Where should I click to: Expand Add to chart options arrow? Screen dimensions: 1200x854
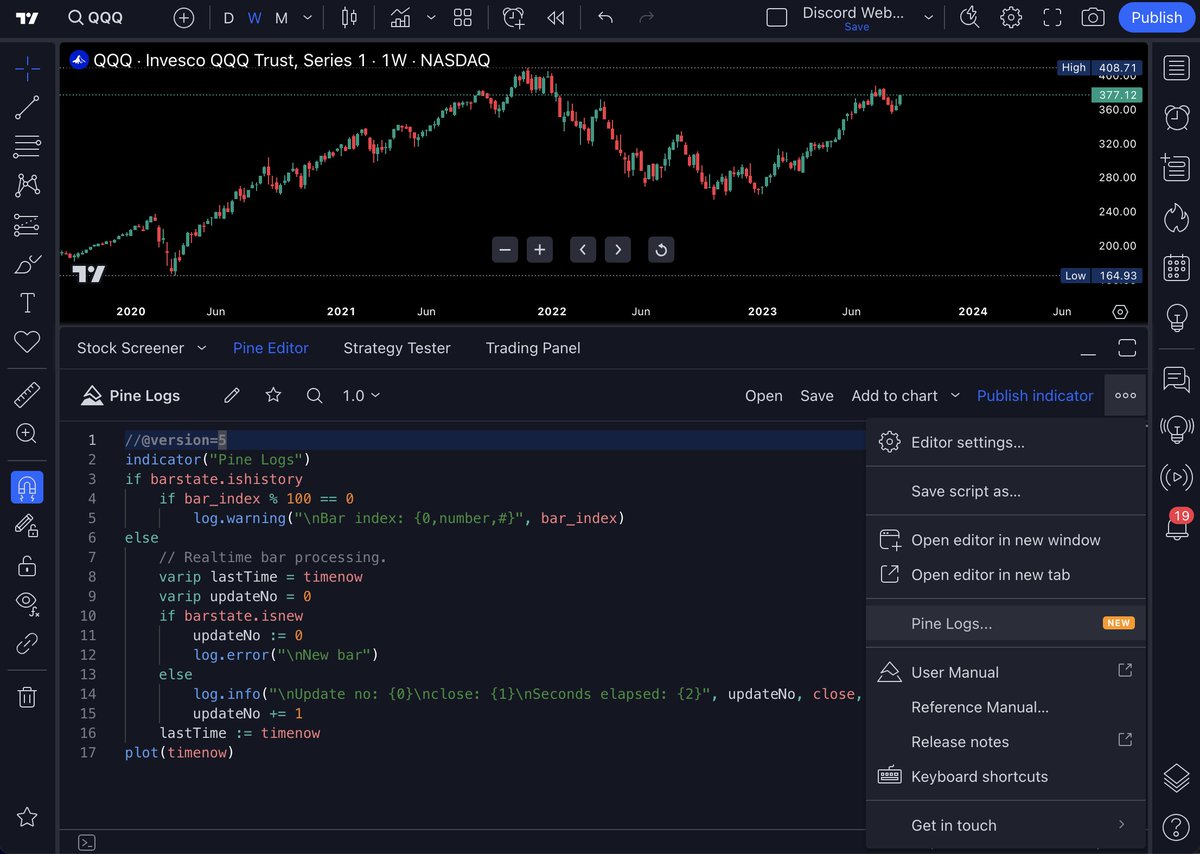[955, 396]
